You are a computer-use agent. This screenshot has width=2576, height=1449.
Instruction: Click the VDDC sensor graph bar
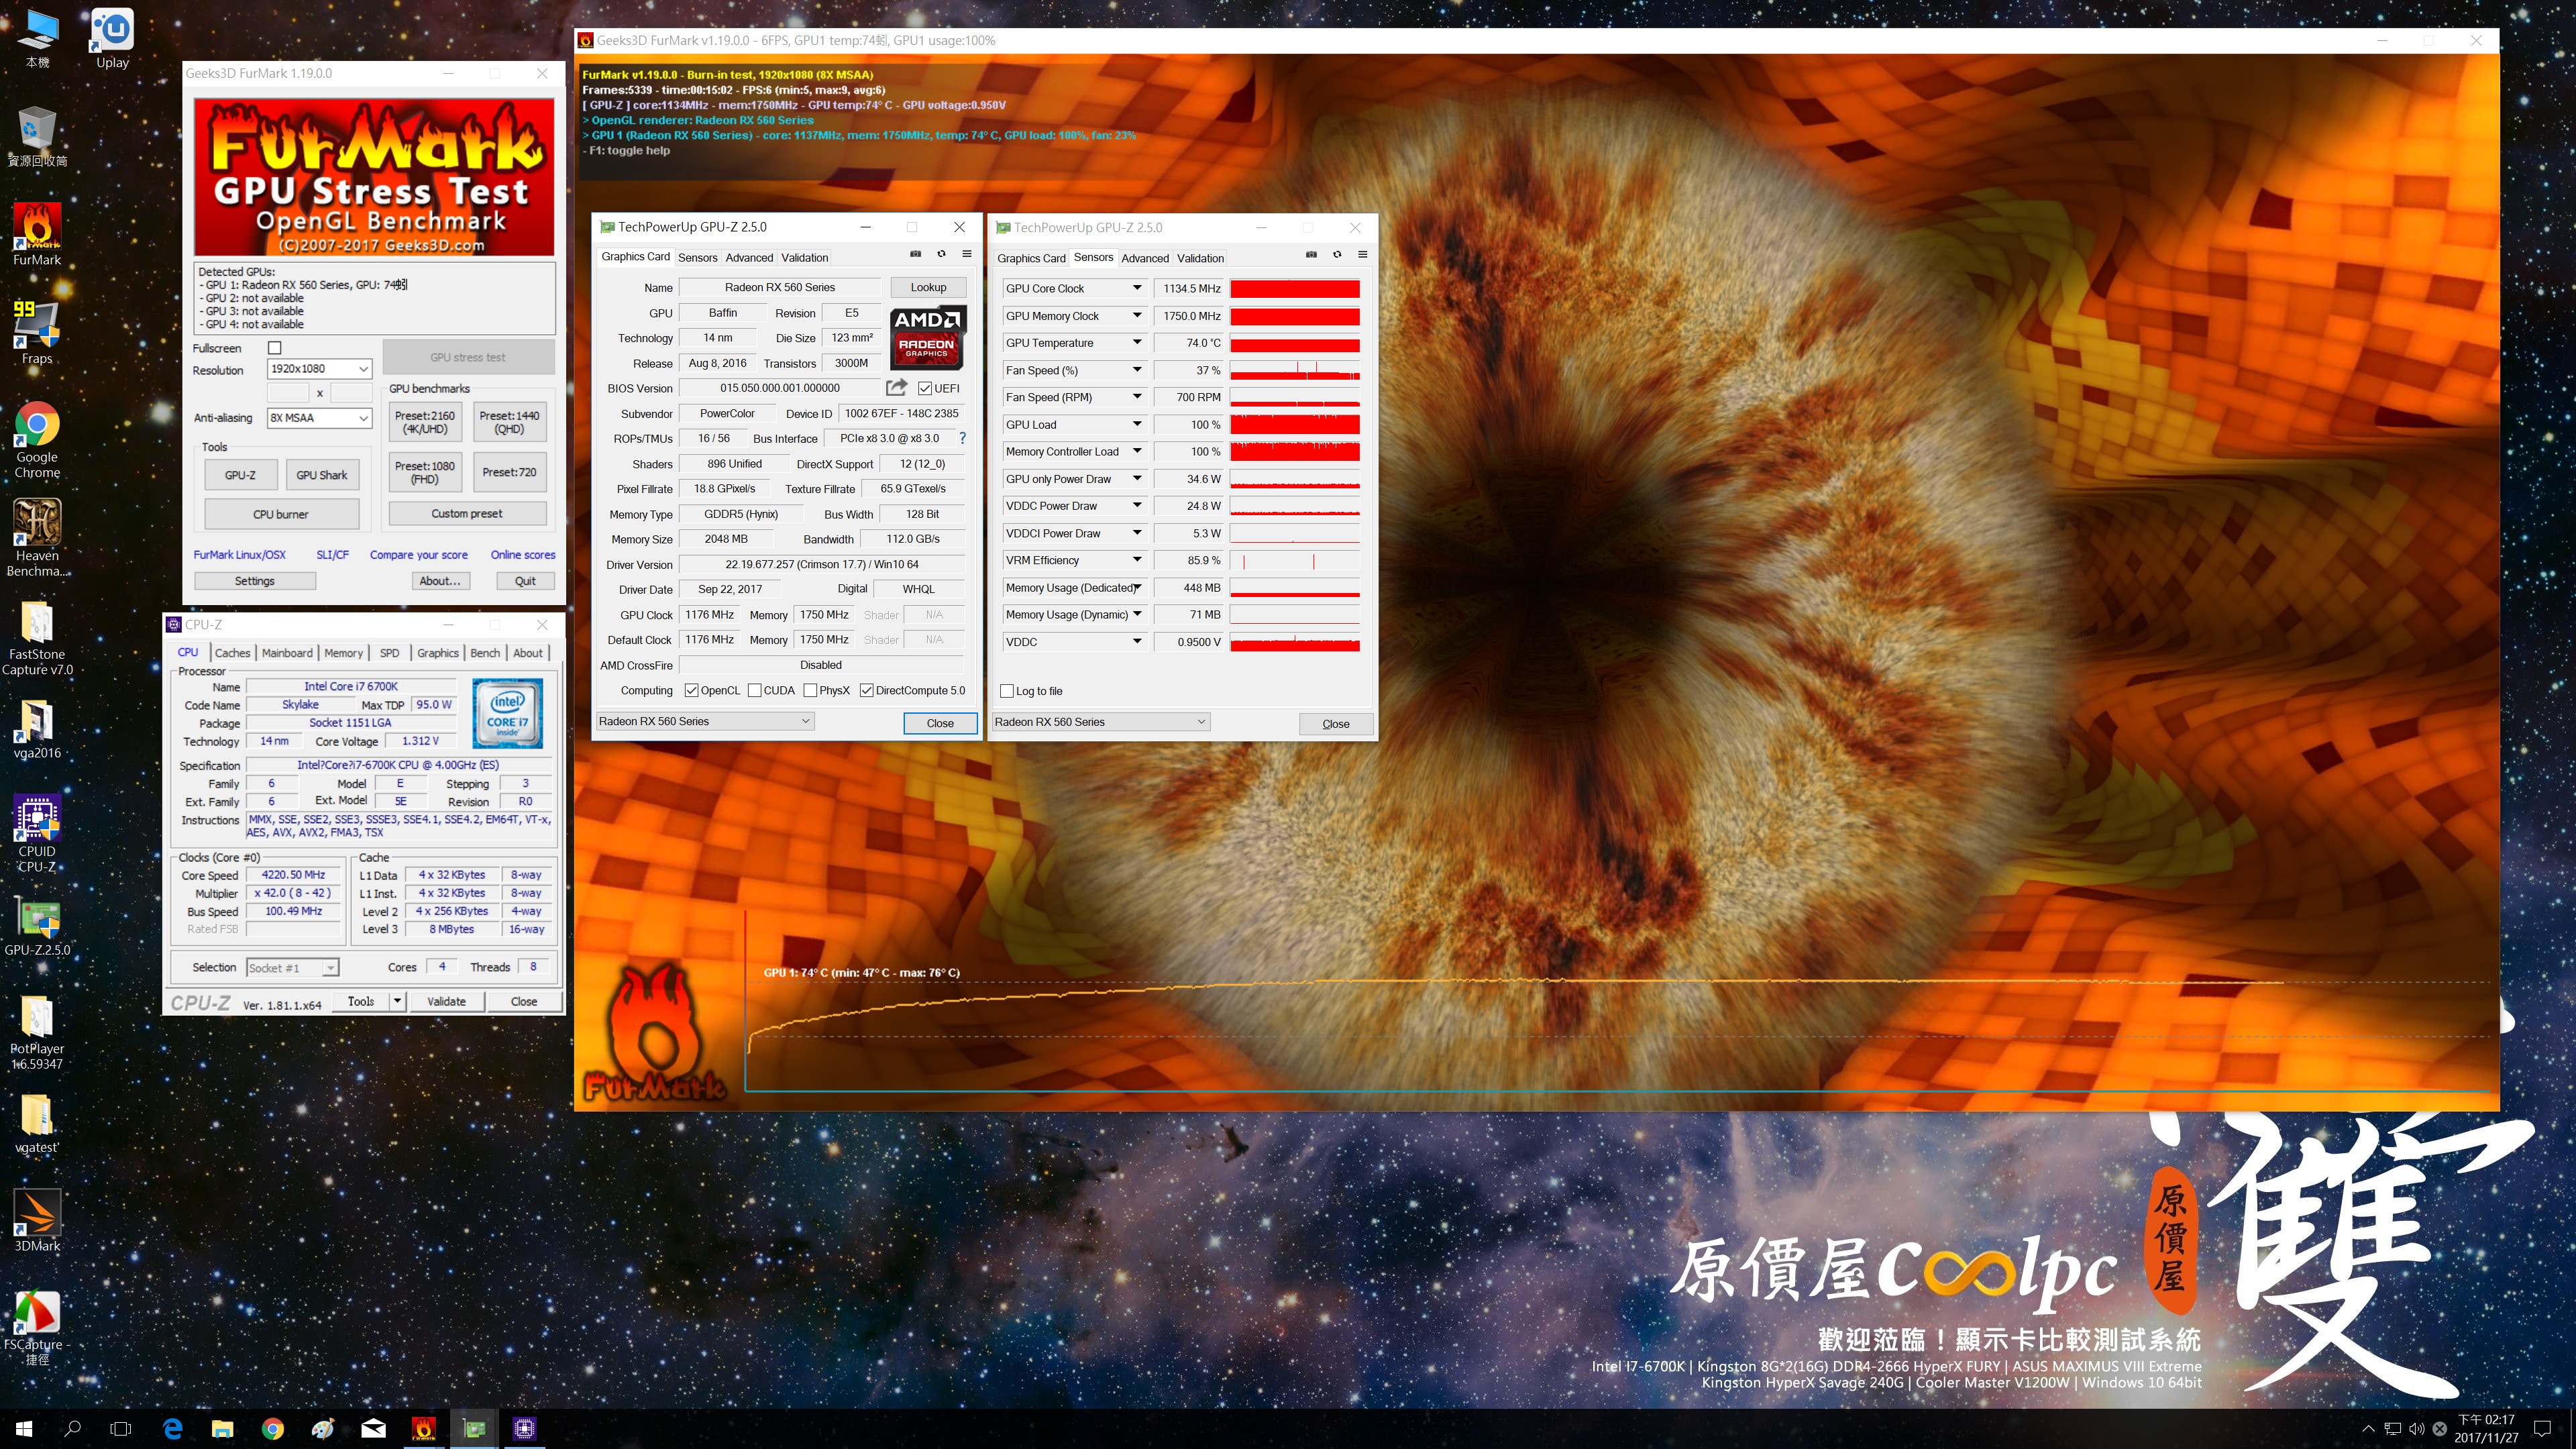pos(1295,642)
